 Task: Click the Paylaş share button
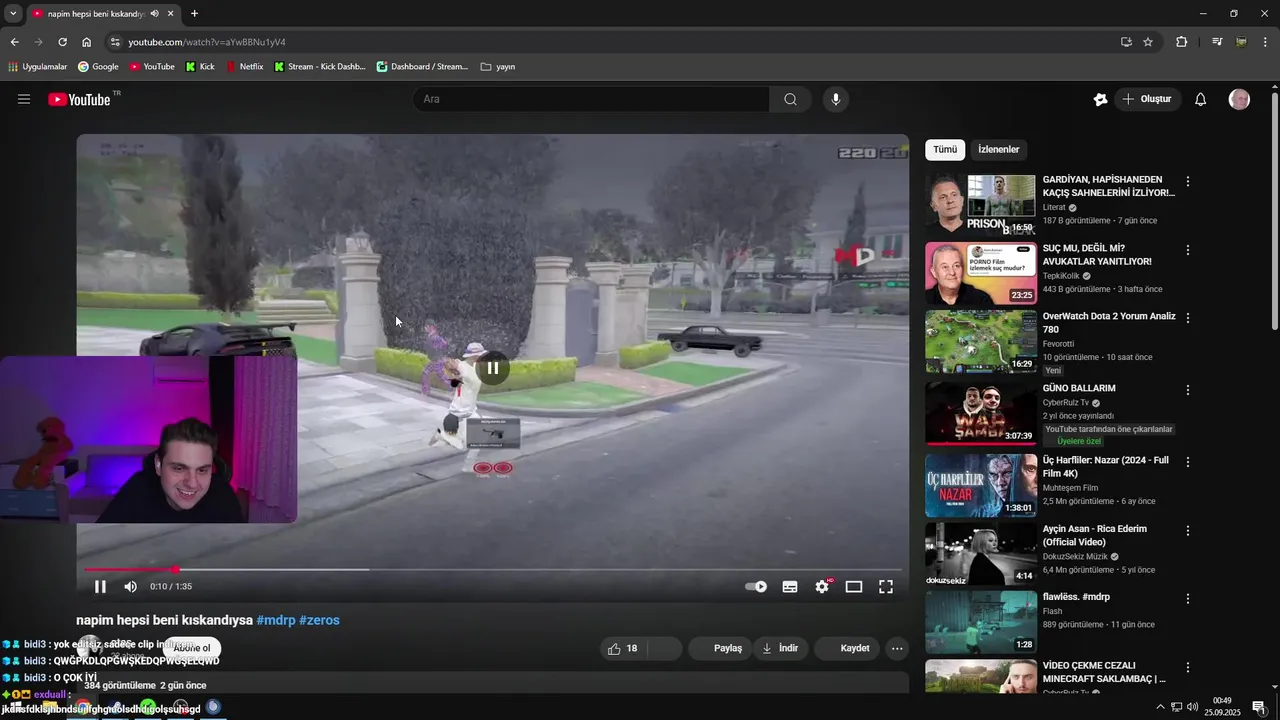[719, 648]
